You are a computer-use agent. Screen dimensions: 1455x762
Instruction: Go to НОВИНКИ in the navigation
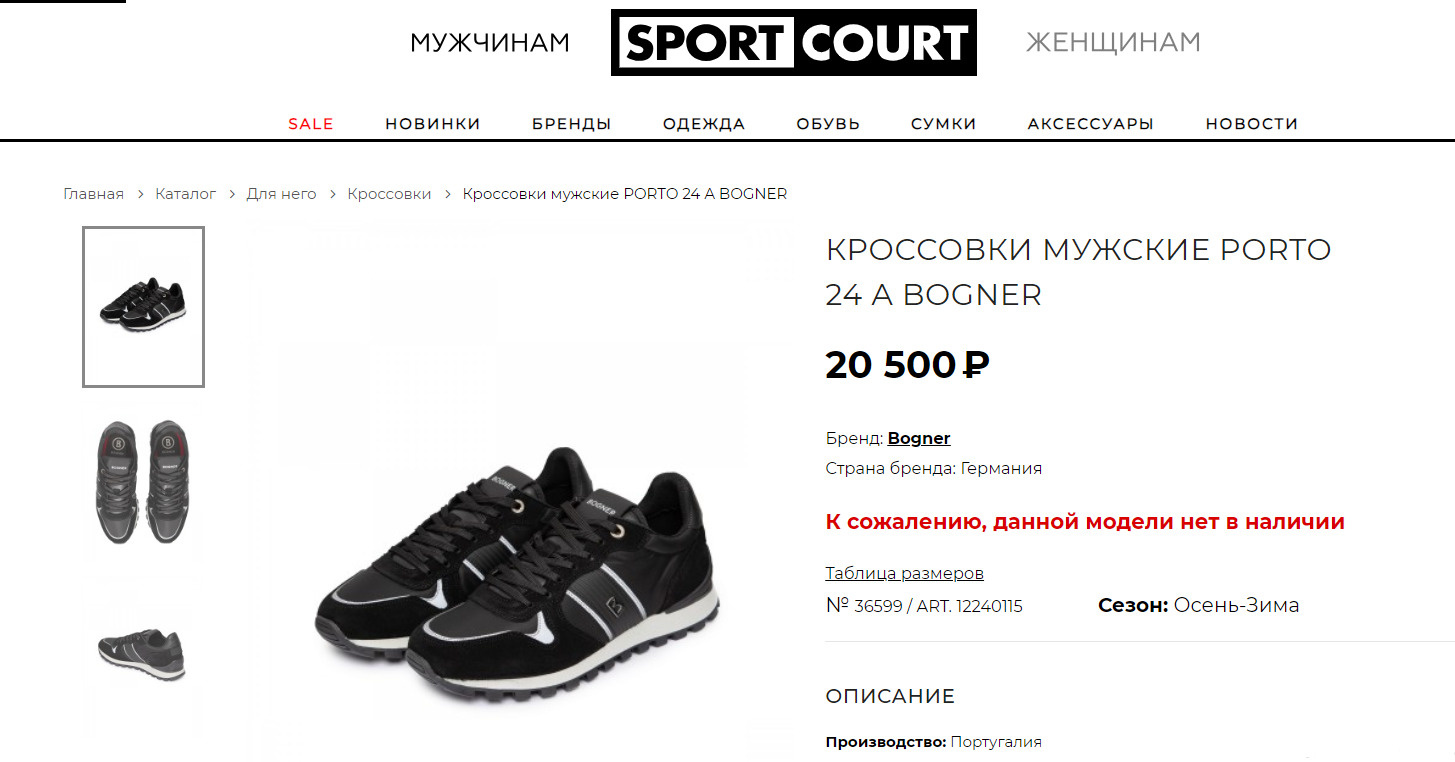433,124
